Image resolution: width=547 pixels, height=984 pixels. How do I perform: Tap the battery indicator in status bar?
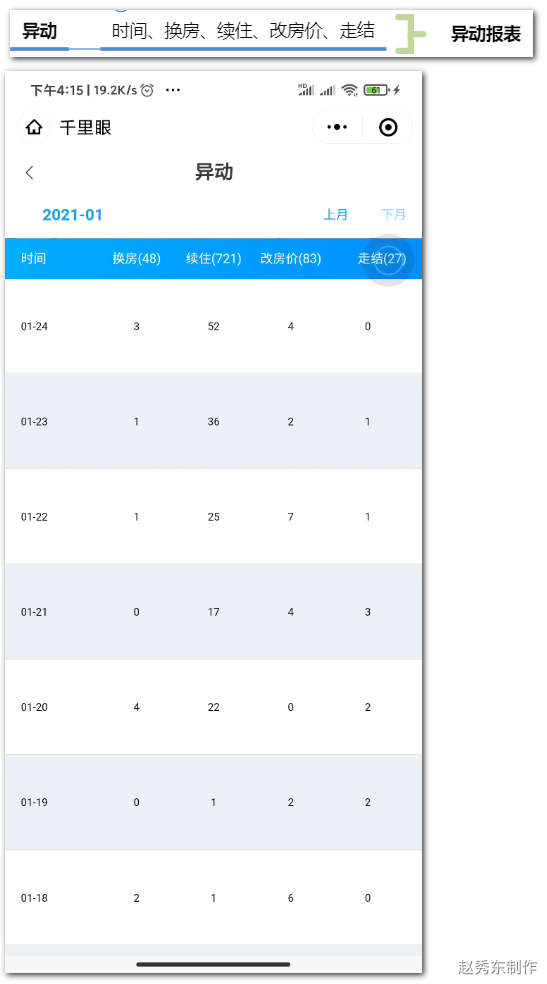[x=376, y=90]
